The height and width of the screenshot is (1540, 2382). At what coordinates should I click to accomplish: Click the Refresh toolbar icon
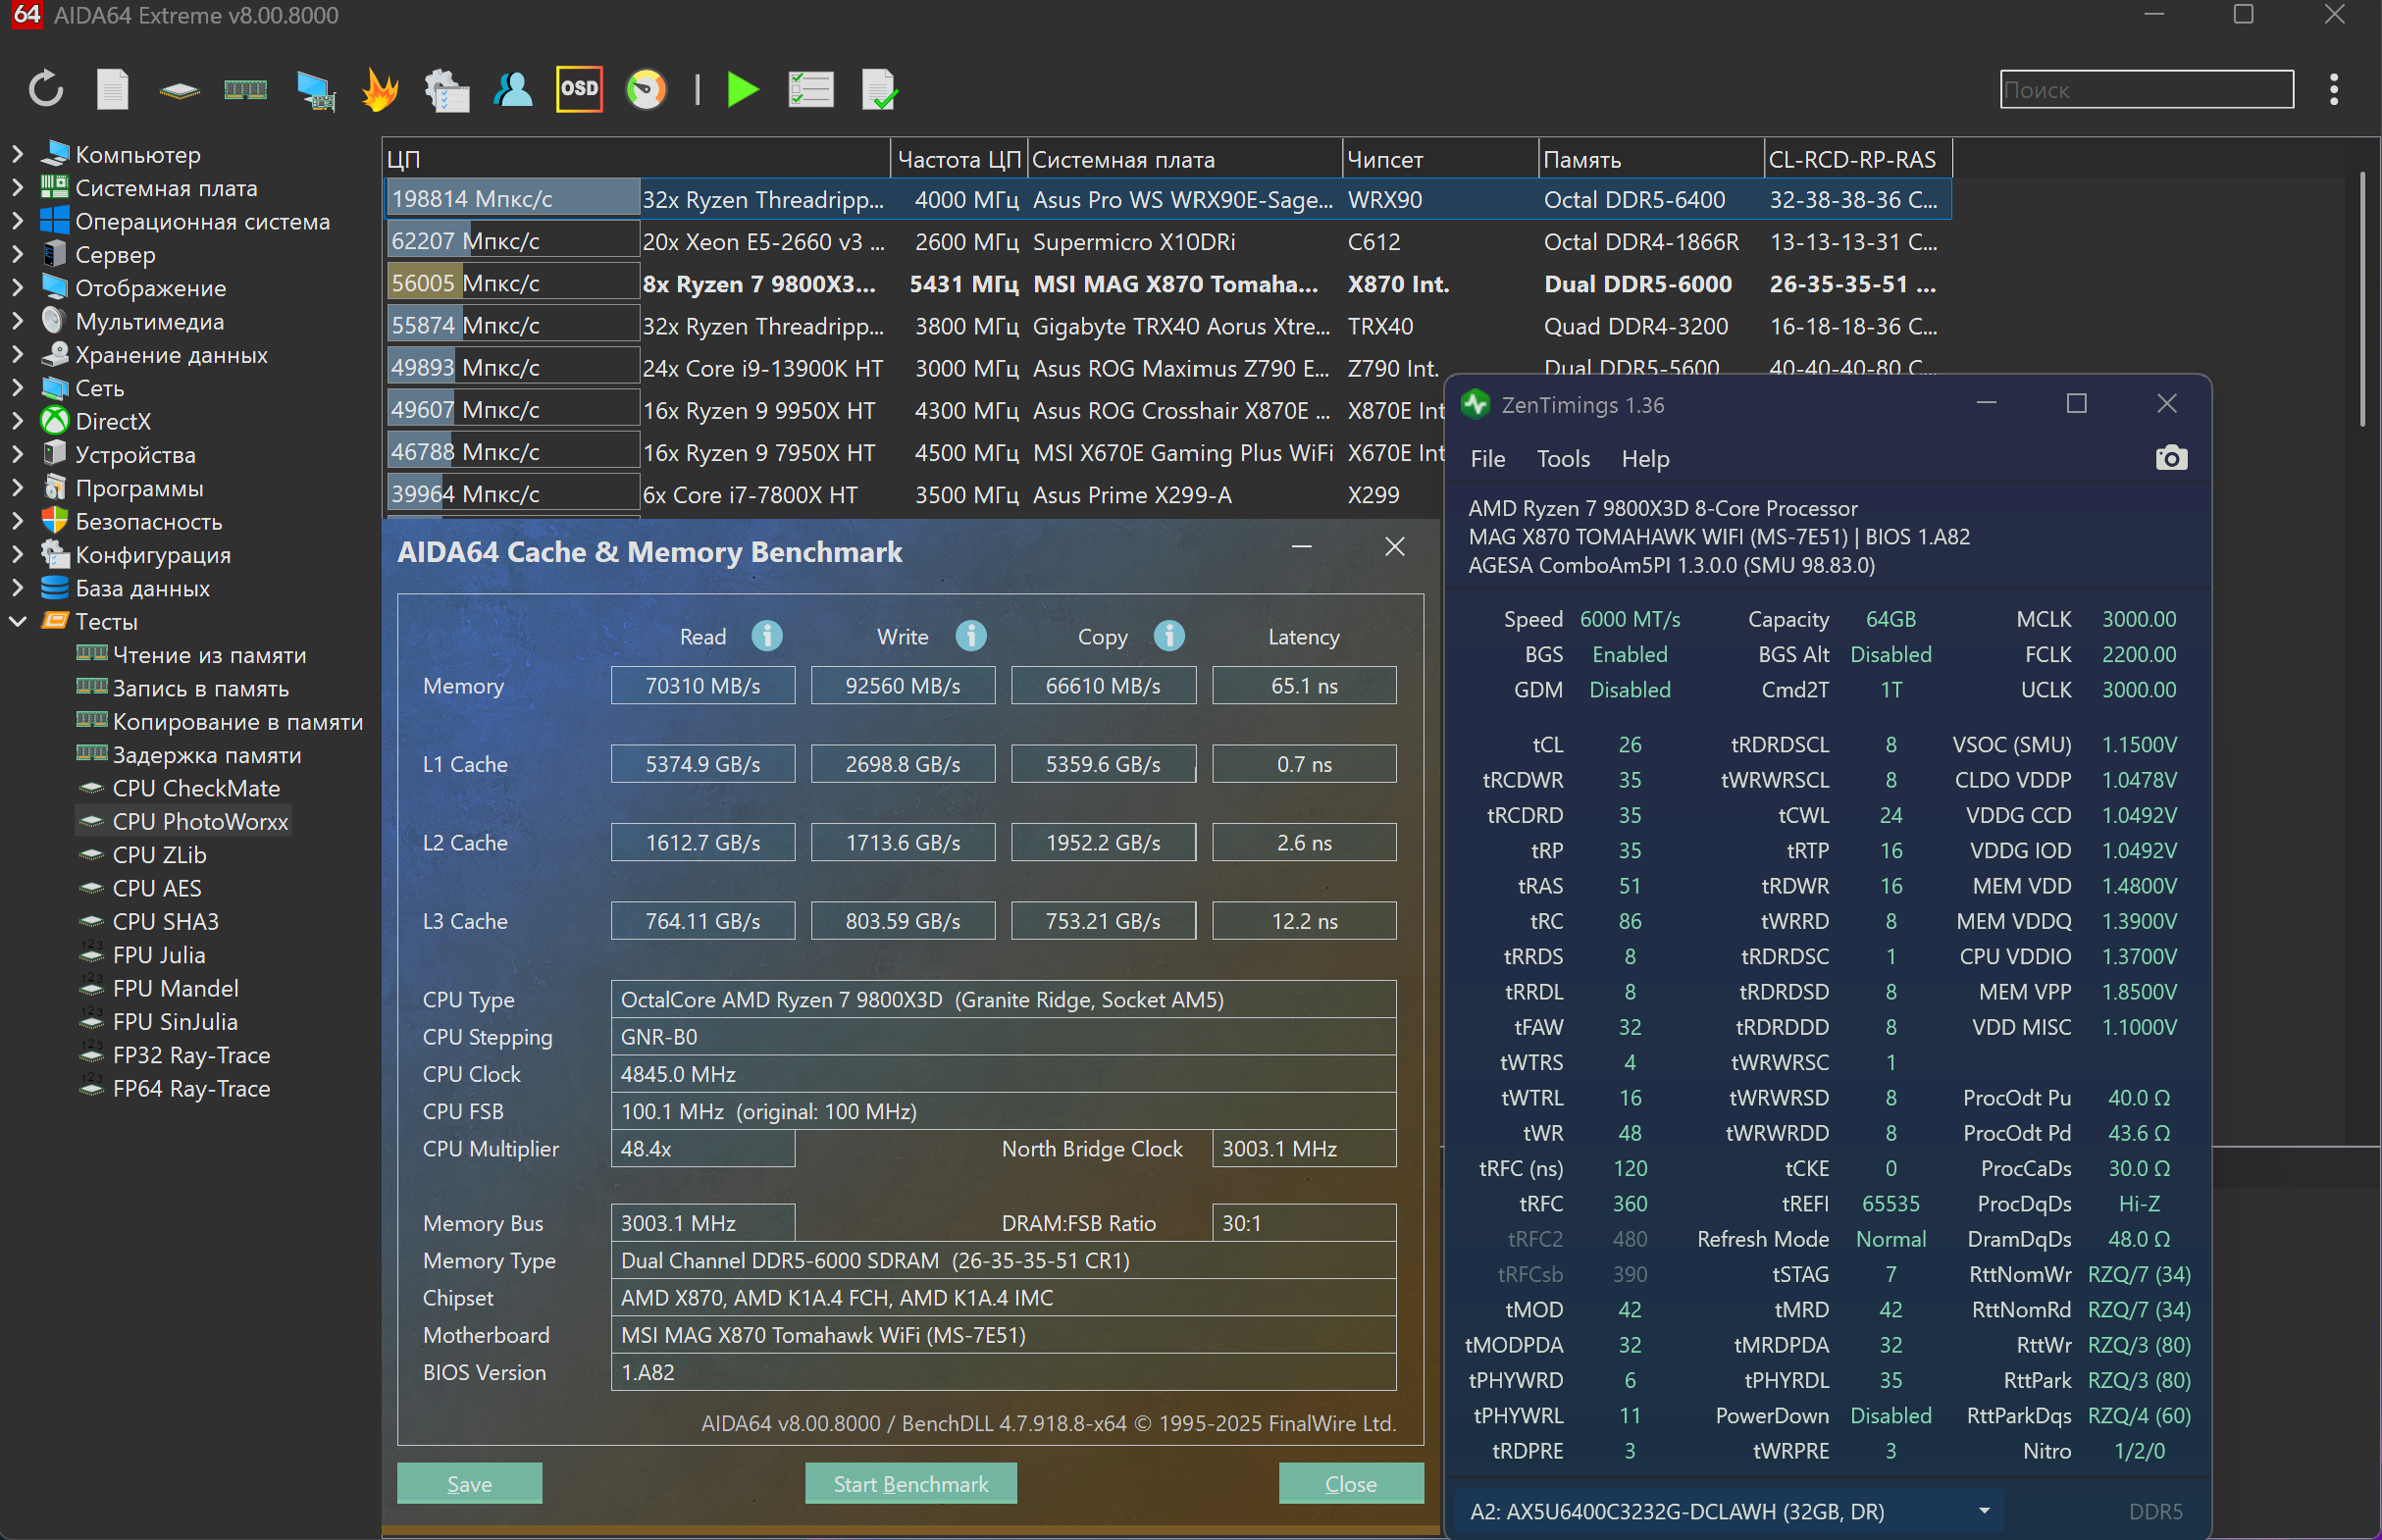tap(46, 90)
